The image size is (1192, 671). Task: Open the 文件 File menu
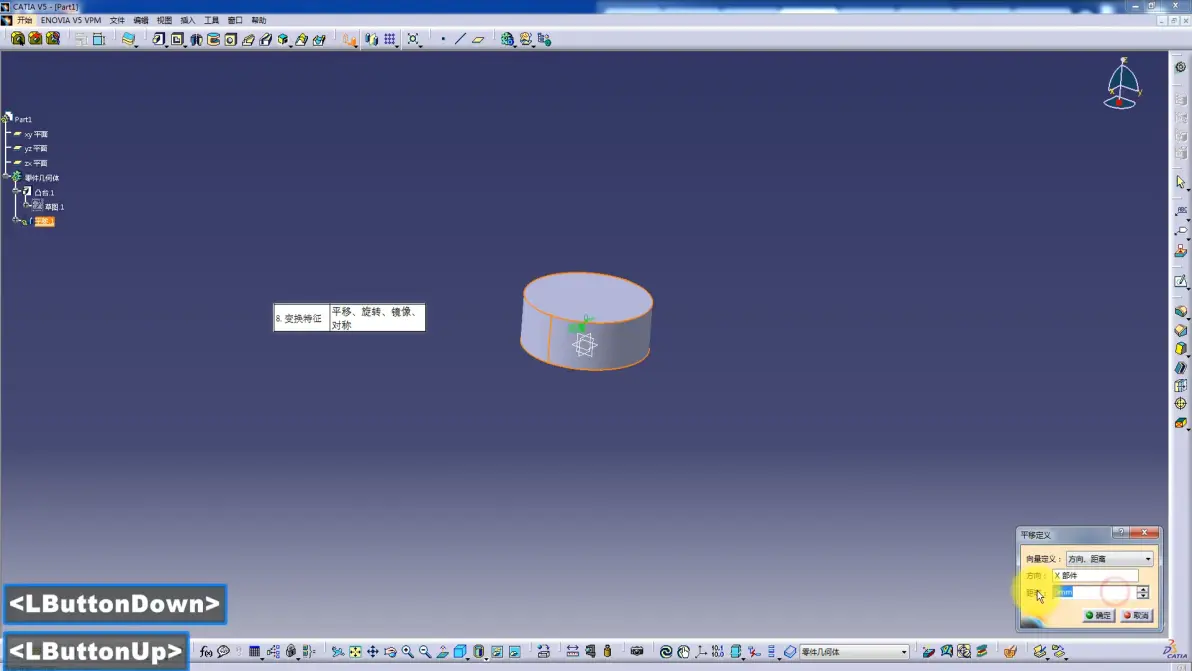[x=117, y=21]
